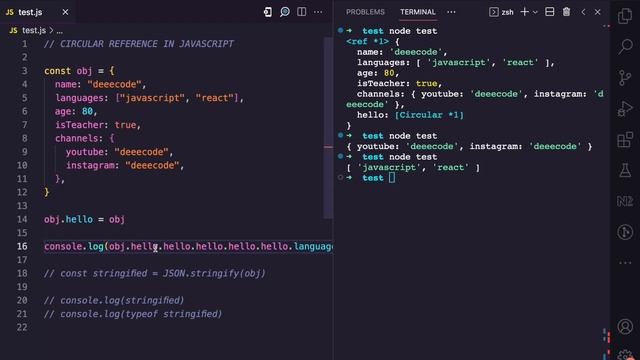Click the CIRCULAR REFERENCE IN JAVASCRIPT comment
The image size is (640, 360).
(139, 44)
